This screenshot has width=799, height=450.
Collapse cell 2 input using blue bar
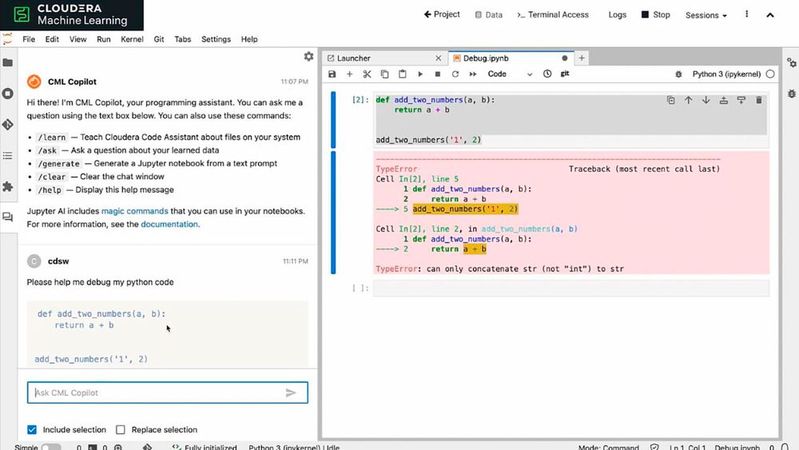(x=333, y=120)
